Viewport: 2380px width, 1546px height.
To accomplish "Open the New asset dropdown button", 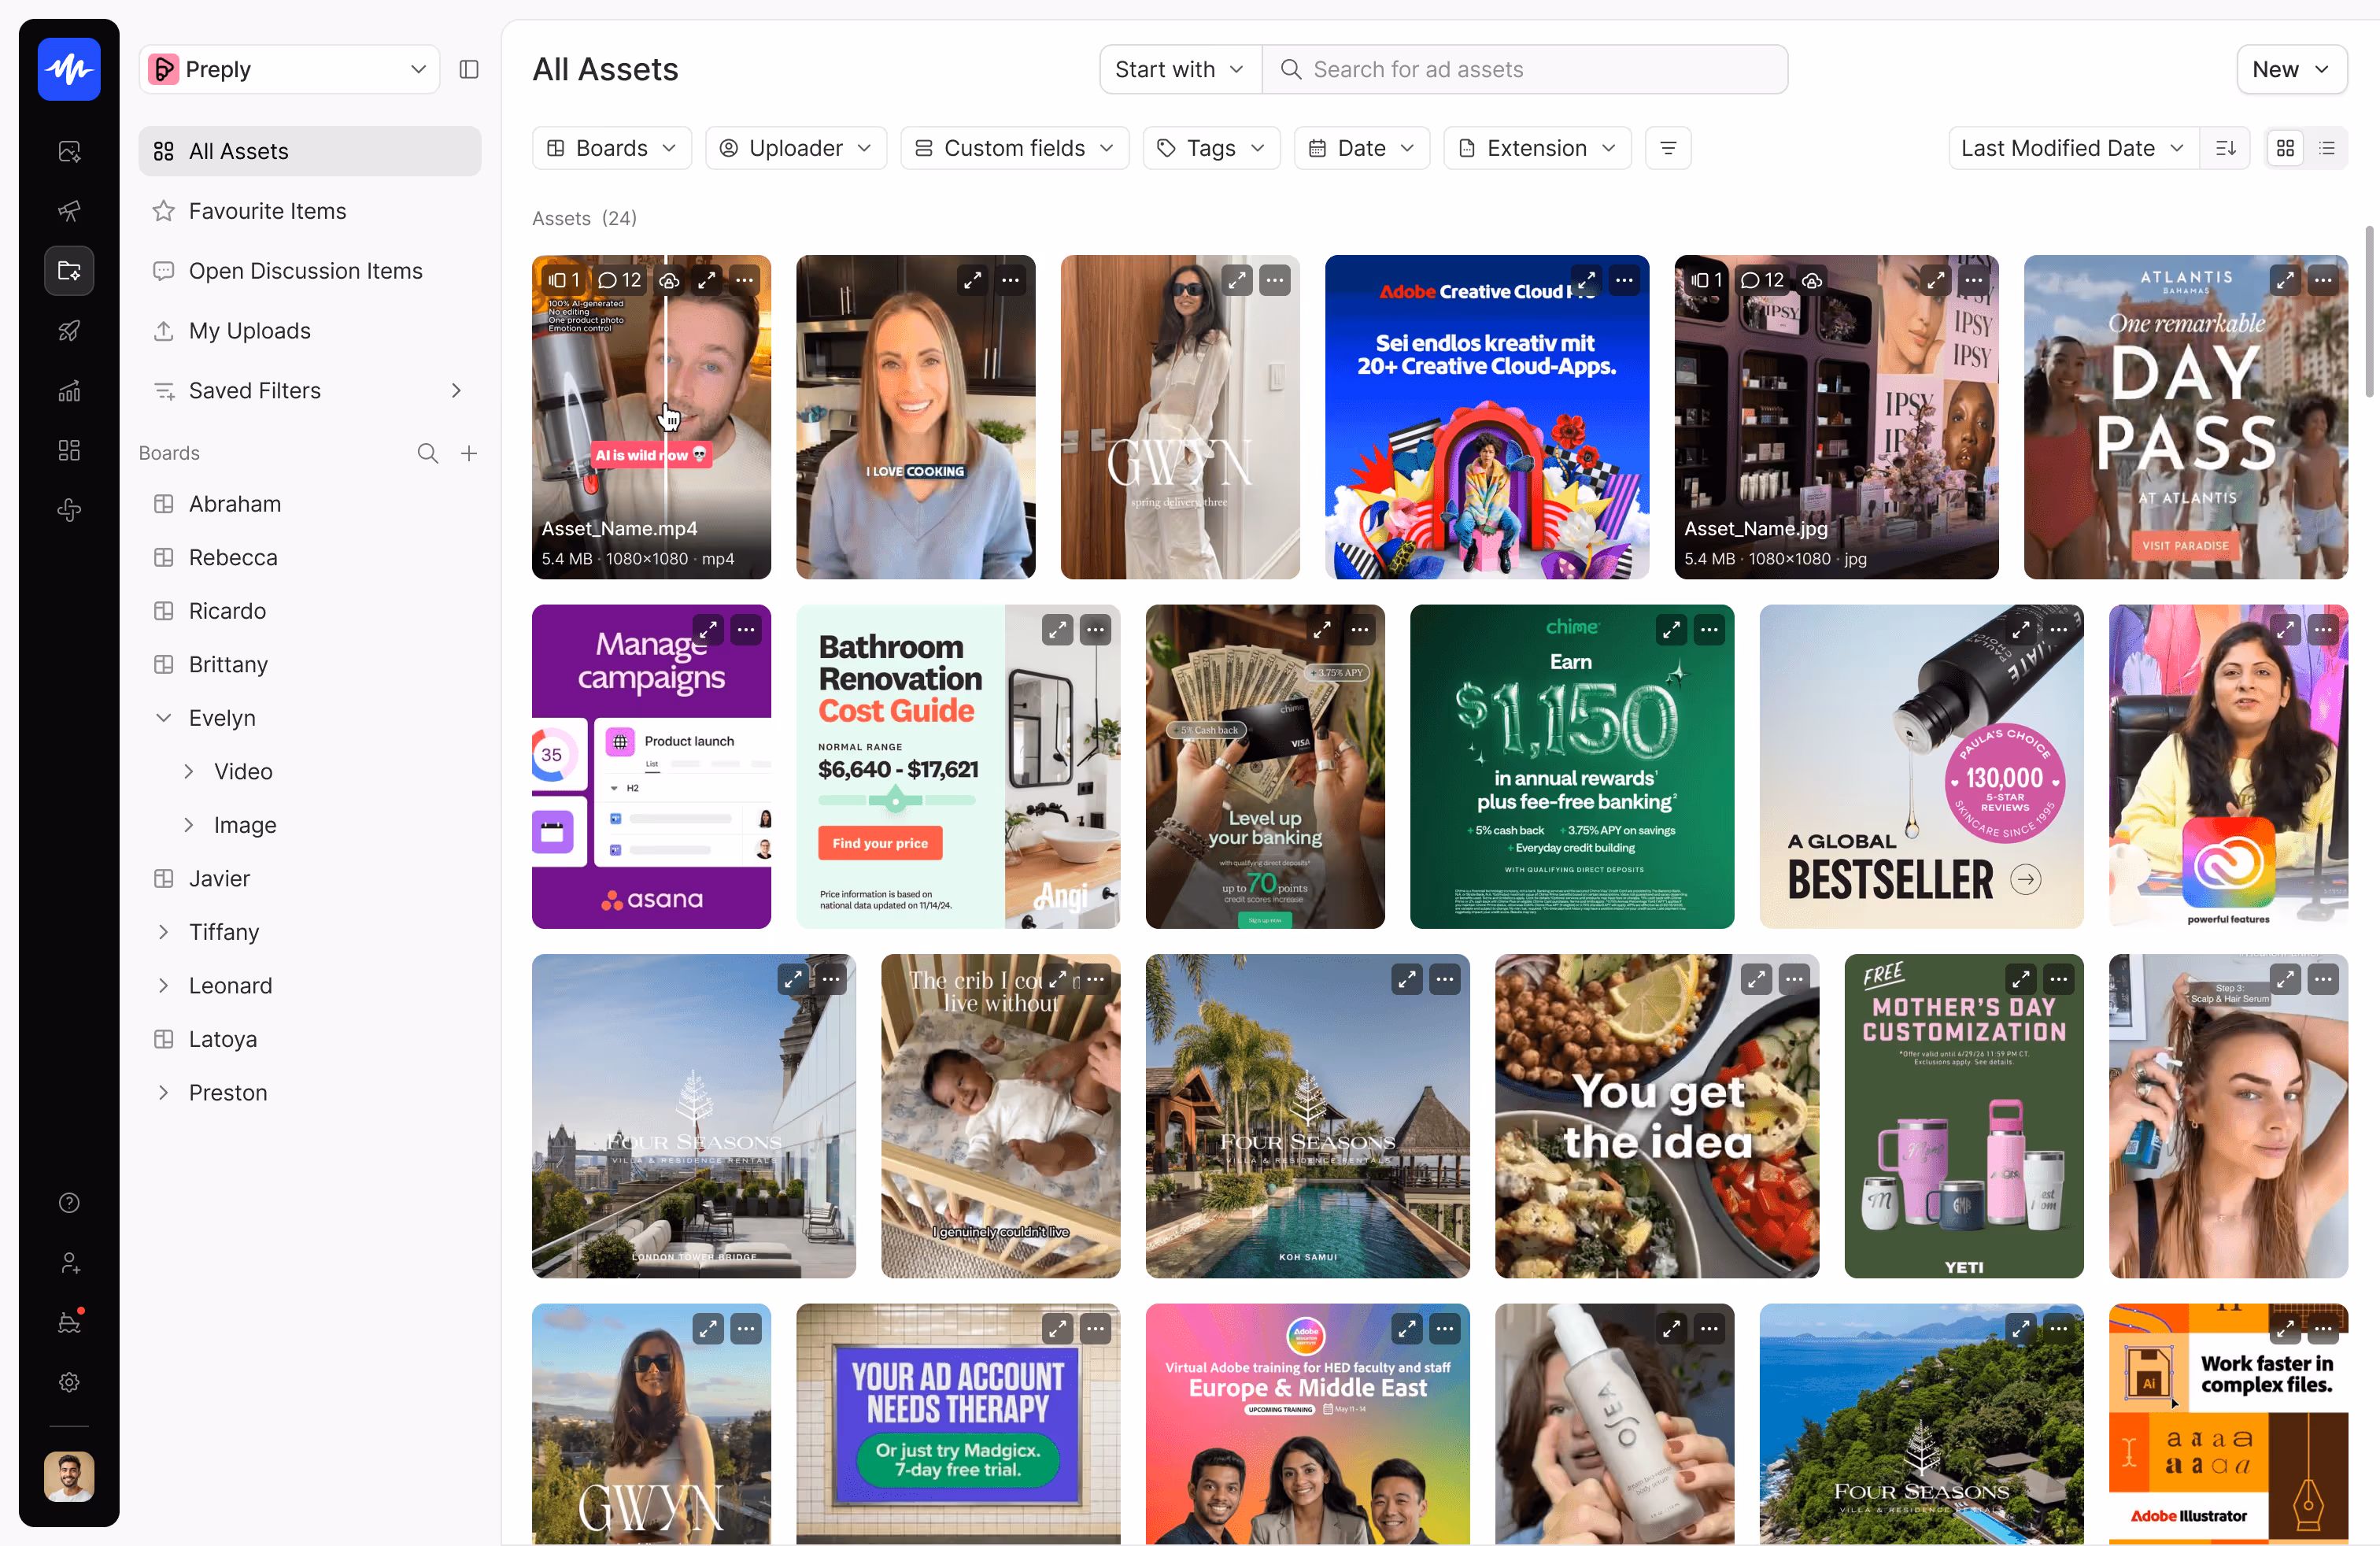I will tap(2292, 69).
